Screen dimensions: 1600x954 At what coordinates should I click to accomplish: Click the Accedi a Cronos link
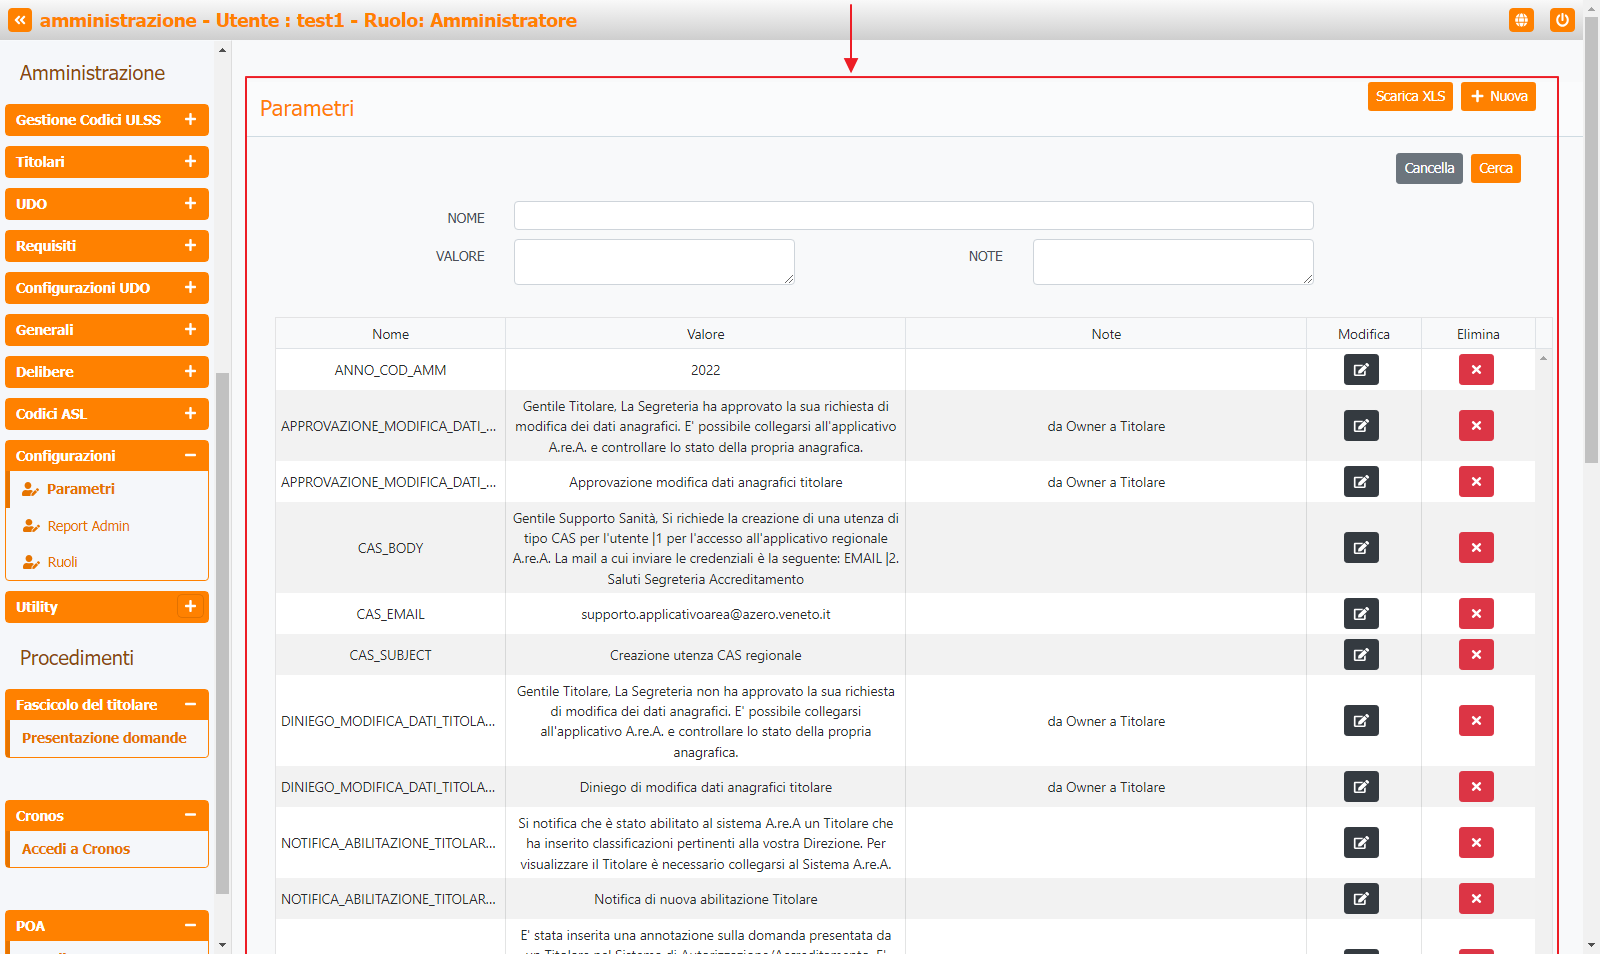click(76, 849)
